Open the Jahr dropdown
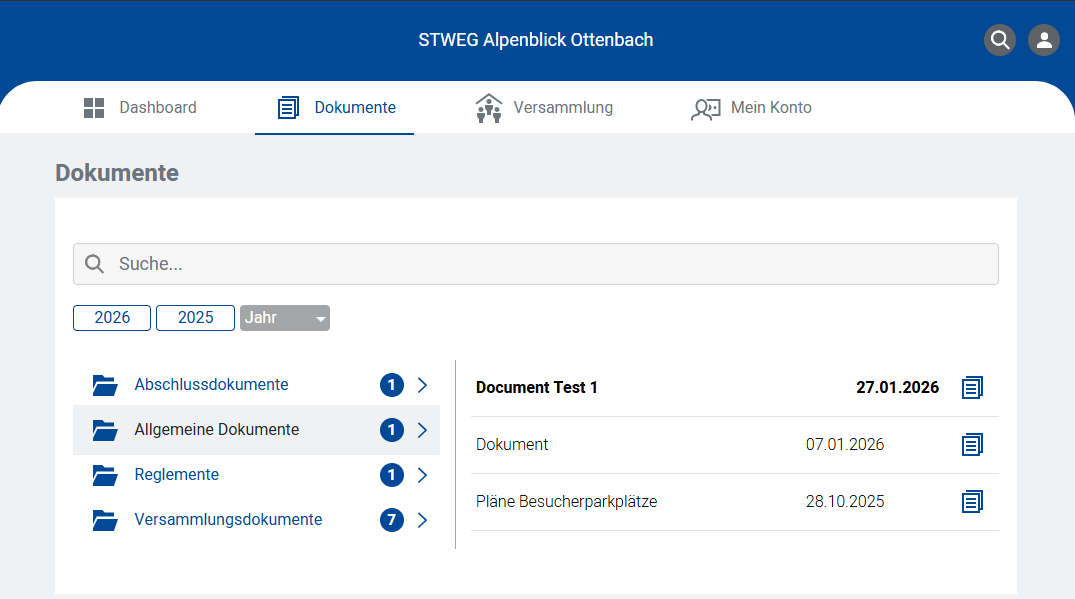 [285, 318]
